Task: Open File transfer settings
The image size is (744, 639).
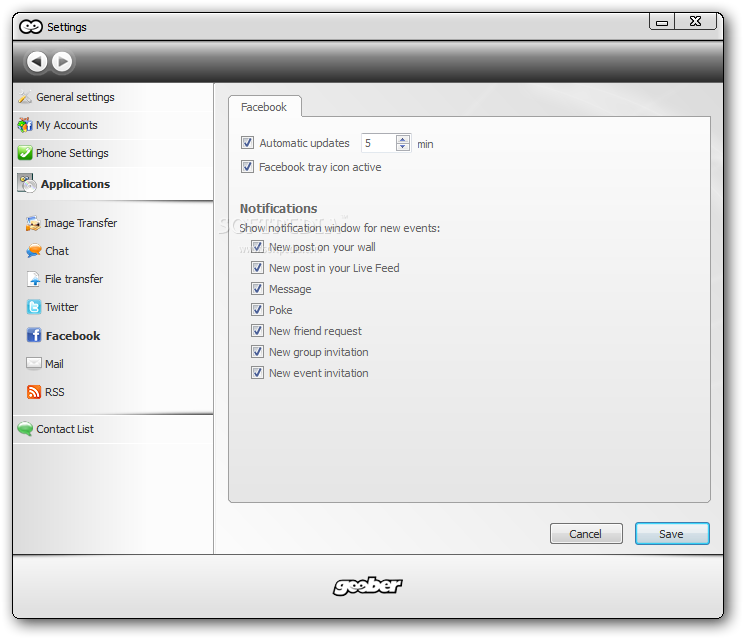Action: tap(74, 279)
